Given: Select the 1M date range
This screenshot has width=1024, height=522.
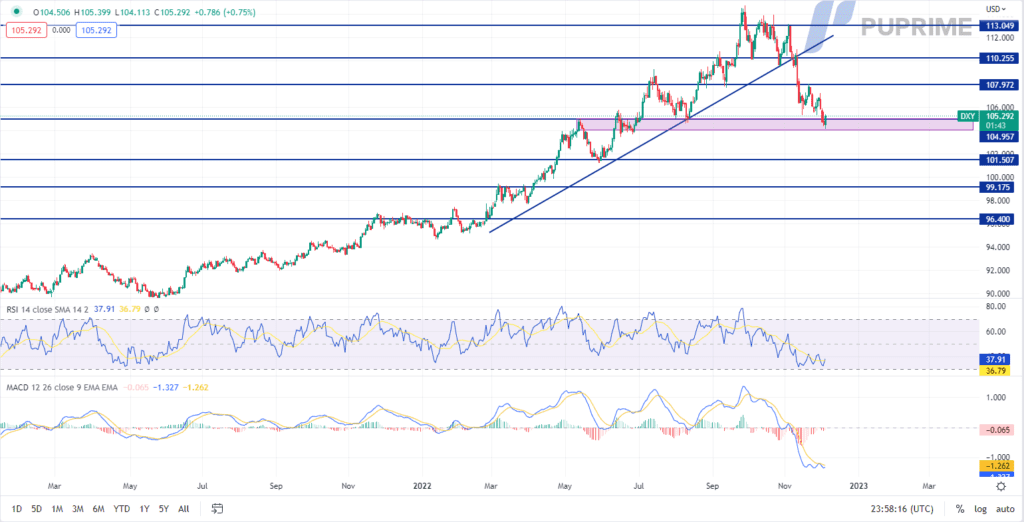Looking at the screenshot, I should [x=57, y=508].
